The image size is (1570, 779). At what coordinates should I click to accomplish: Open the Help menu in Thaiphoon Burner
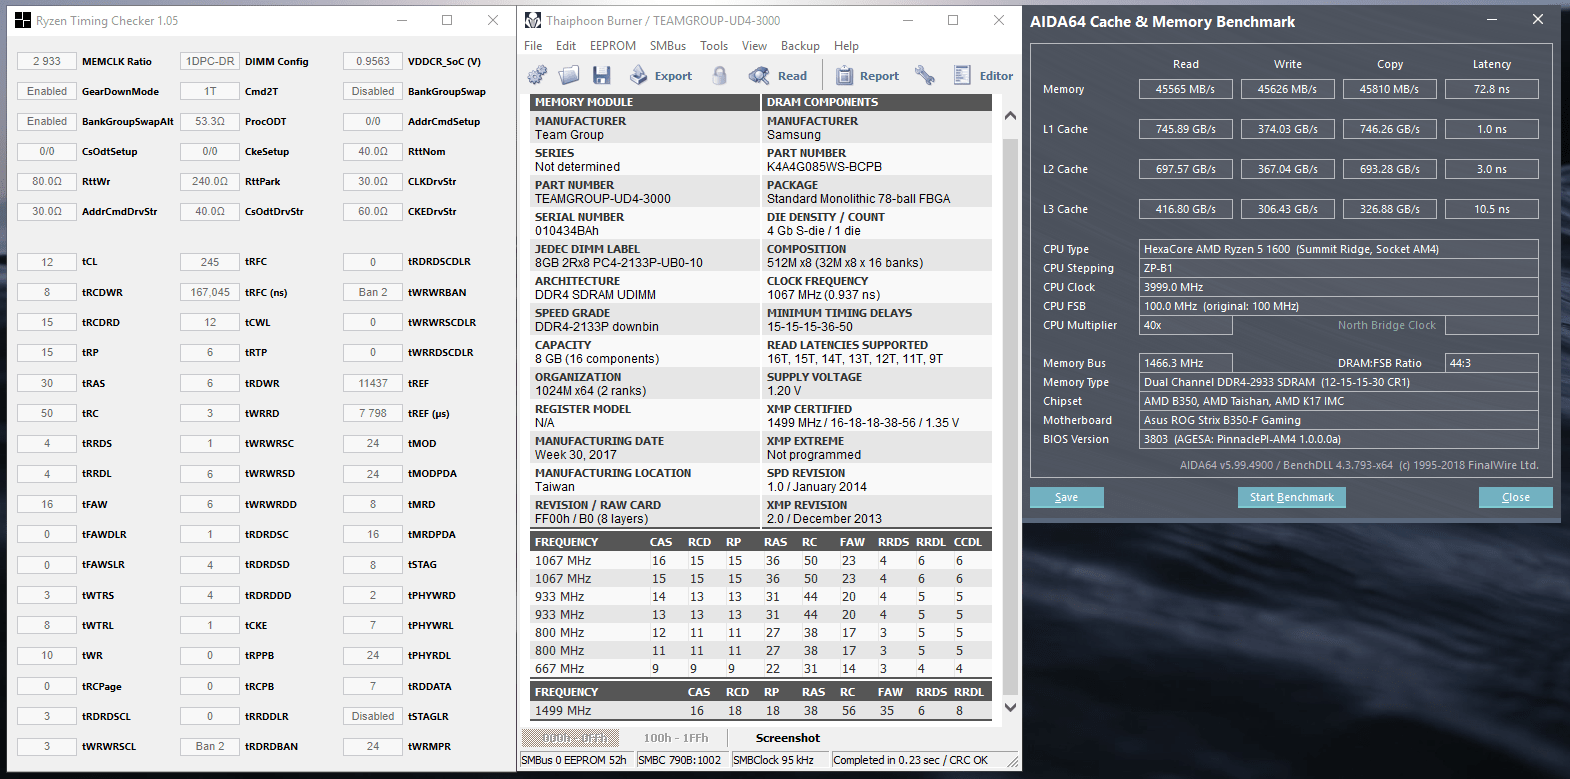pyautogui.click(x=846, y=46)
